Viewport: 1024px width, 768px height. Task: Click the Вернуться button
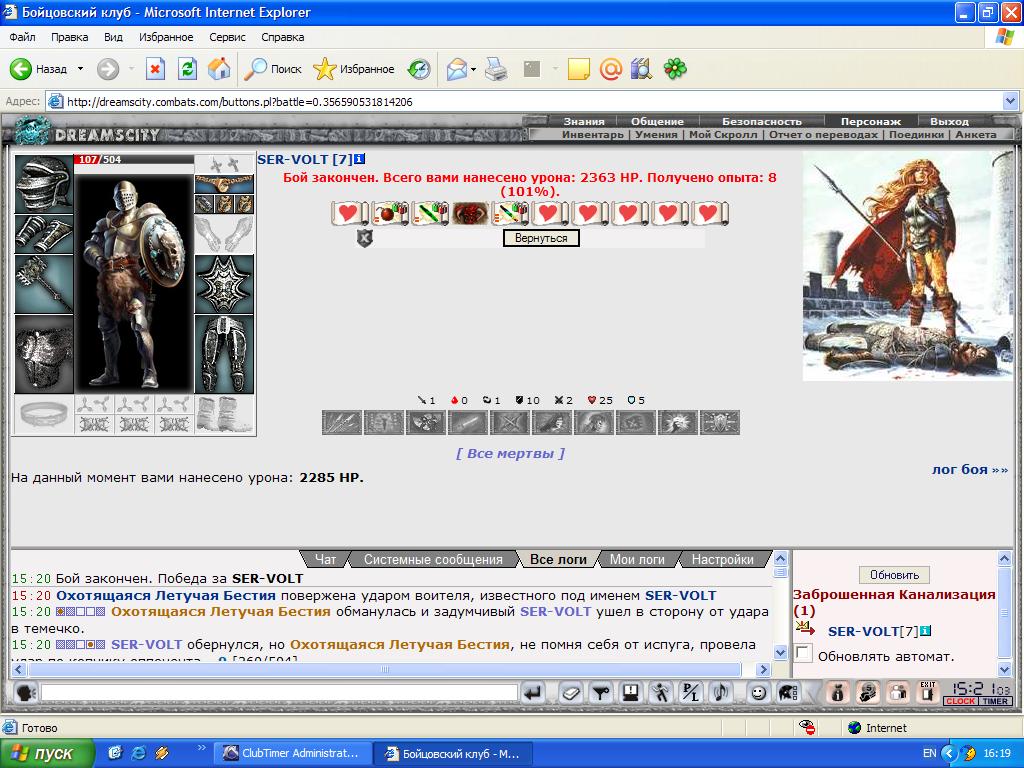541,238
